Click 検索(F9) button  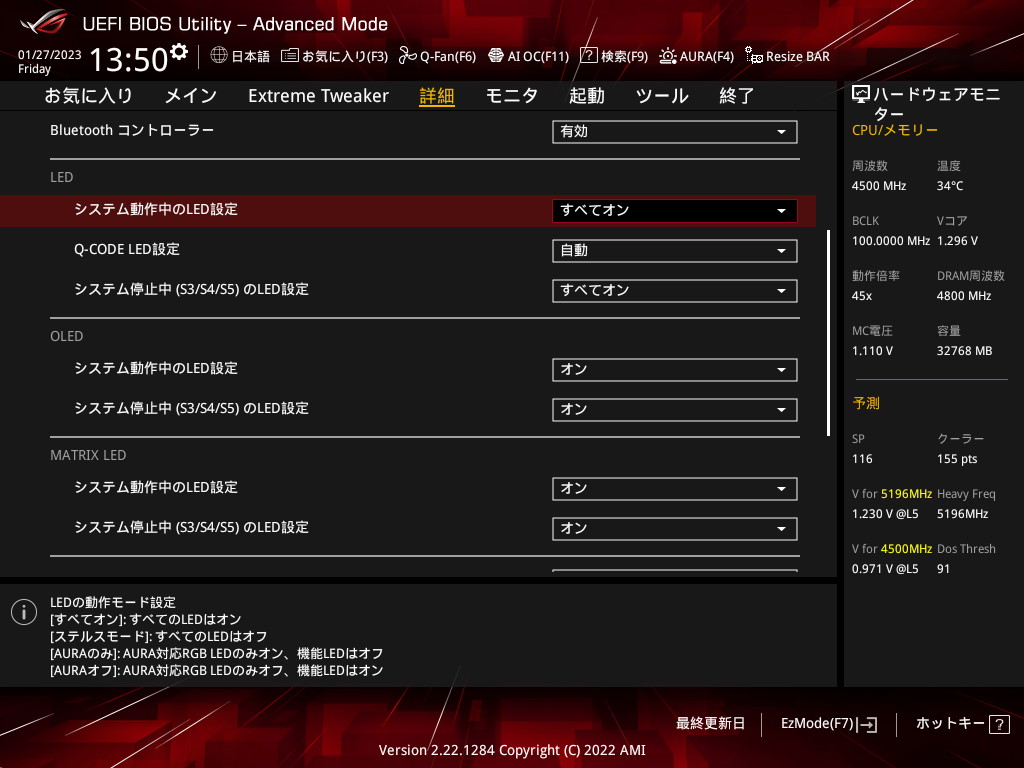tap(624, 56)
